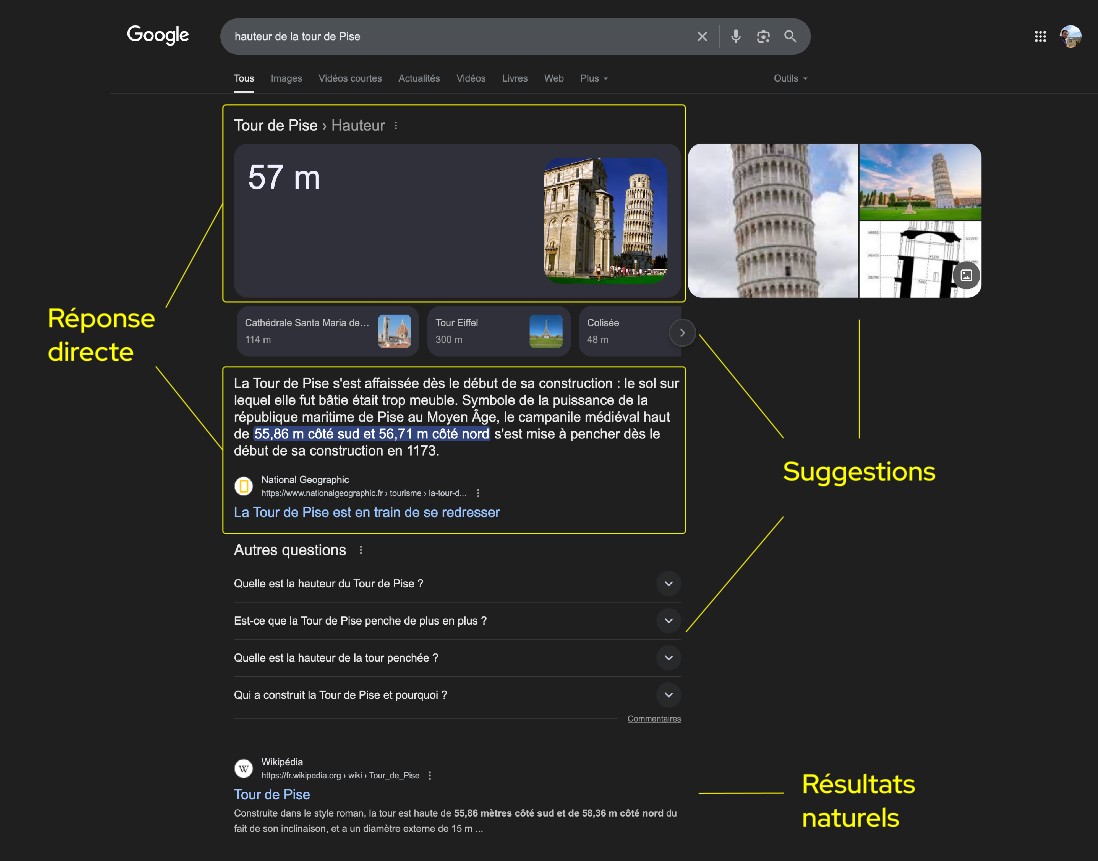
Task: Open the three-dot menu beside Hauteur
Action: point(396,126)
